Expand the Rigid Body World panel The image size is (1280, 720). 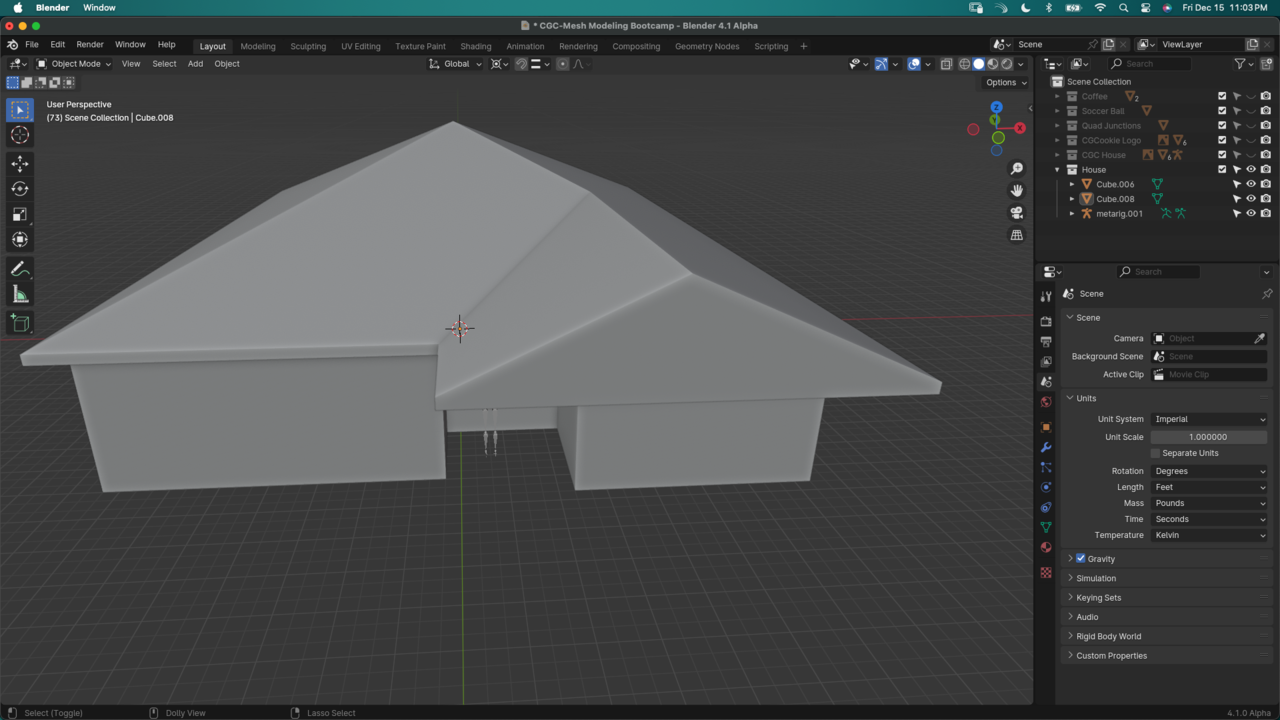pyautogui.click(x=1108, y=636)
